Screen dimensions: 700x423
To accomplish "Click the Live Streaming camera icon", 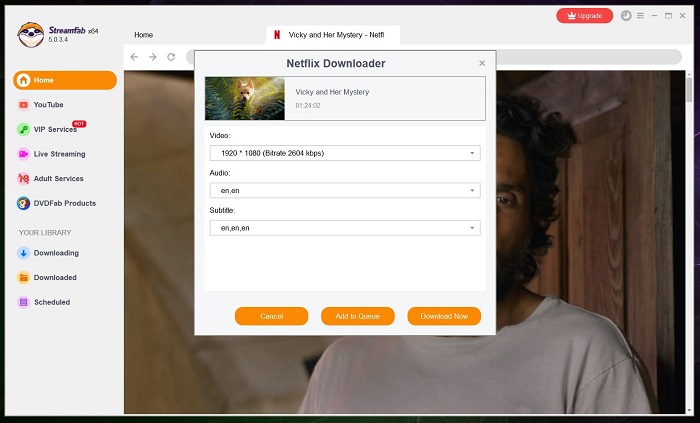I will 23,154.
